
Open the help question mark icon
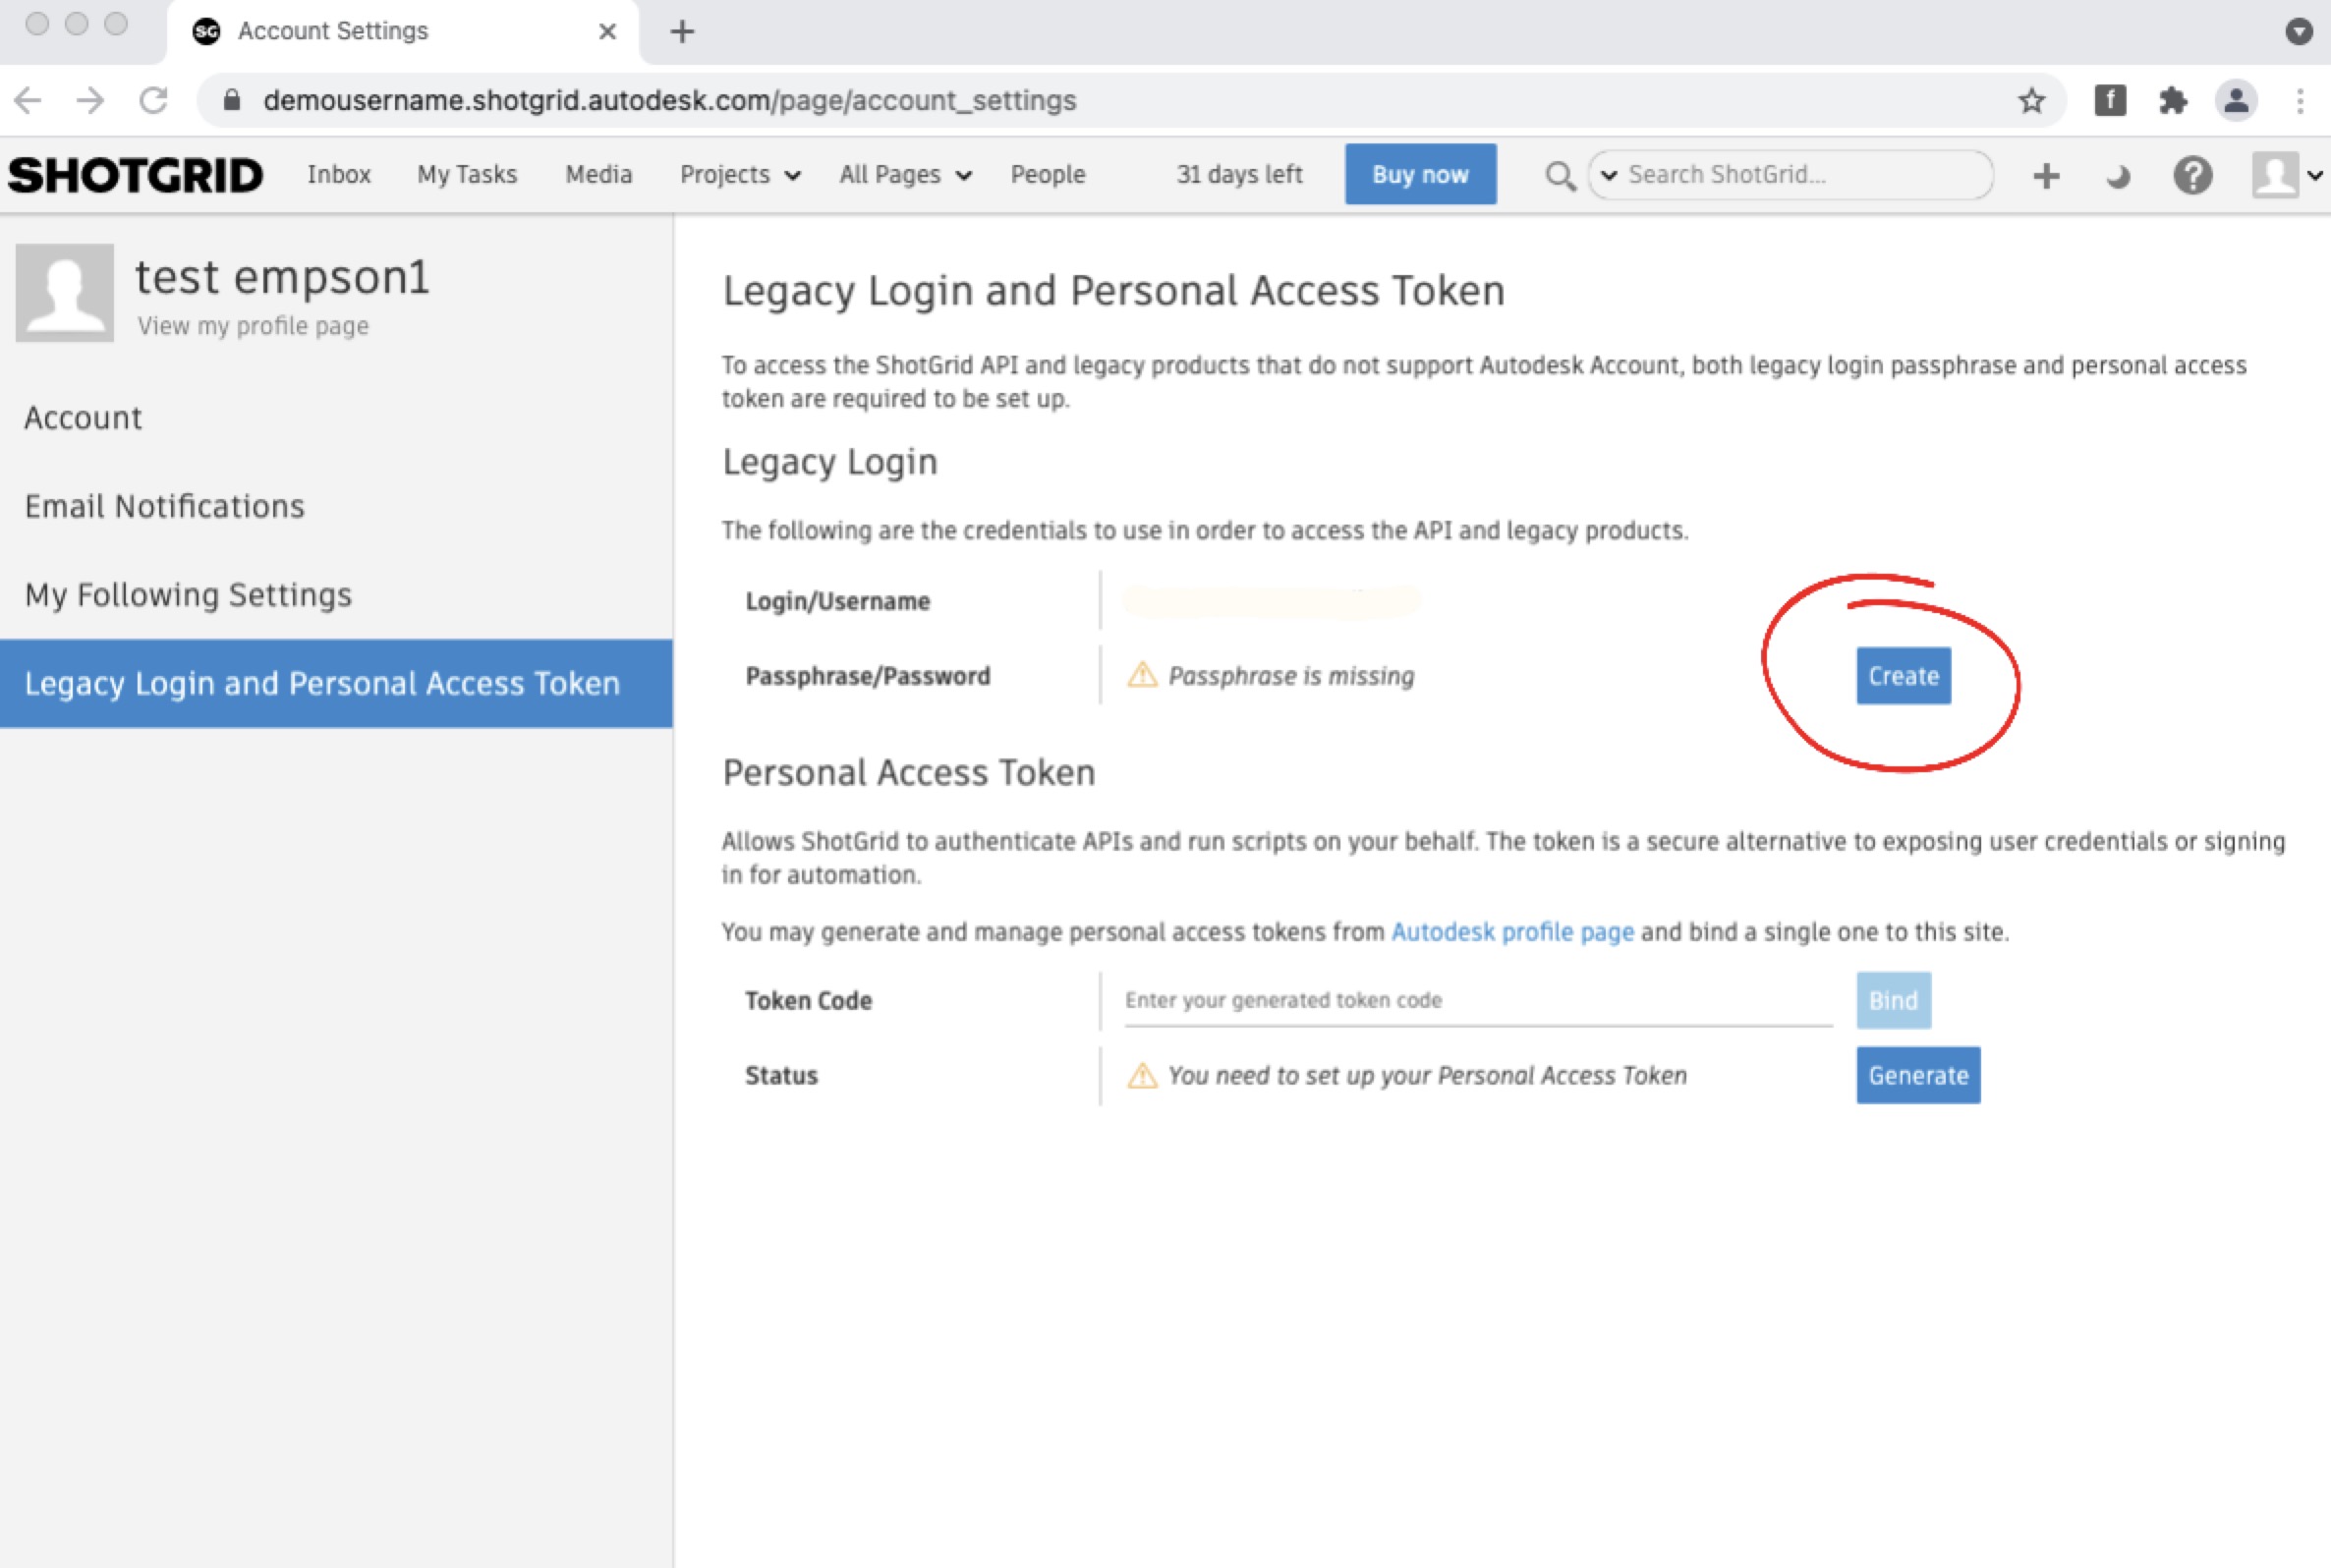pyautogui.click(x=2192, y=176)
